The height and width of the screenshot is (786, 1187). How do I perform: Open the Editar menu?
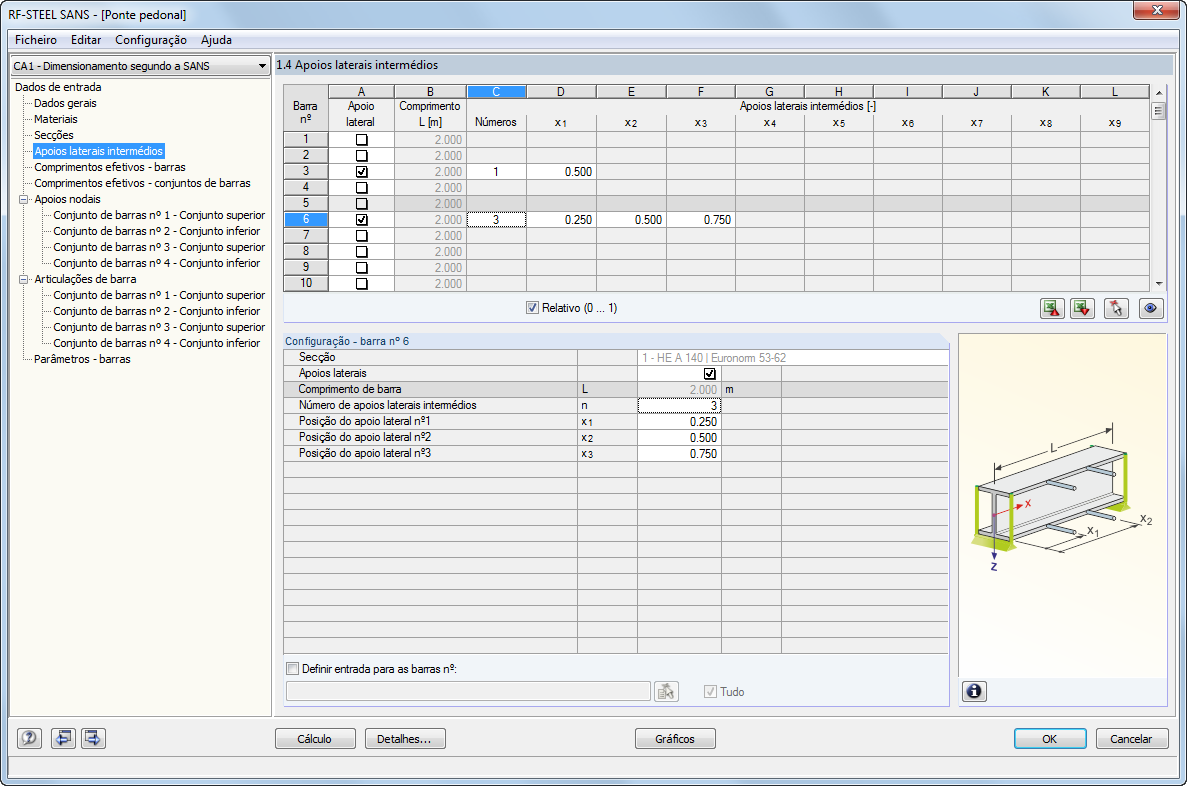click(x=86, y=39)
